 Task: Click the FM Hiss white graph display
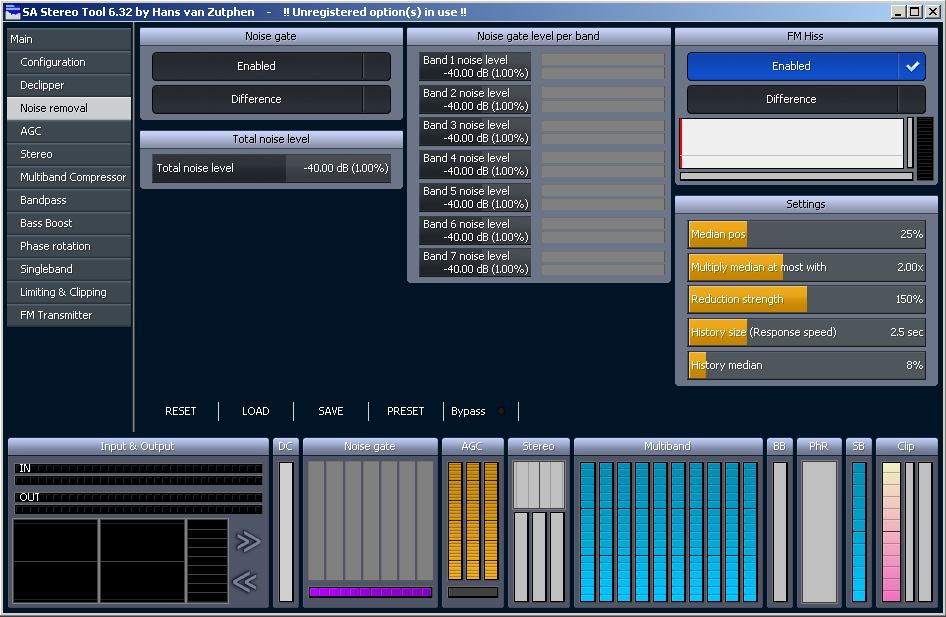tap(792, 144)
